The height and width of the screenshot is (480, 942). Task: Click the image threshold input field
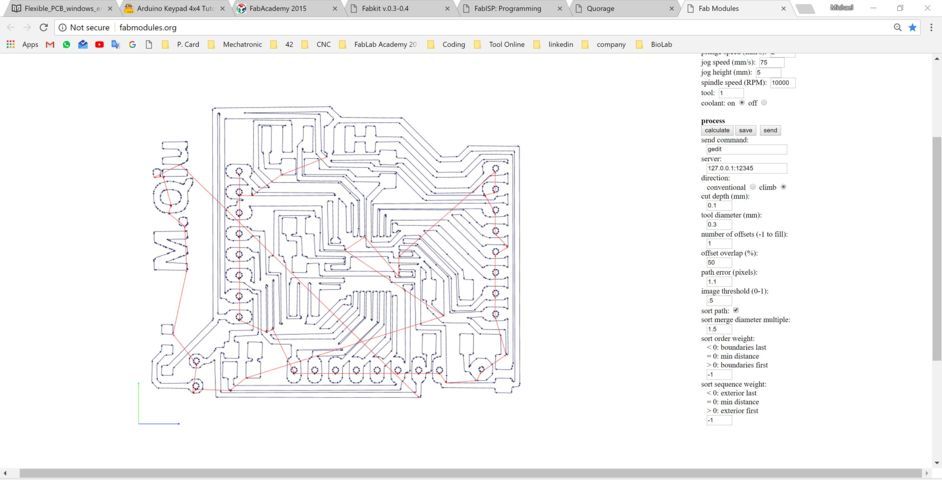pyautogui.click(x=719, y=300)
